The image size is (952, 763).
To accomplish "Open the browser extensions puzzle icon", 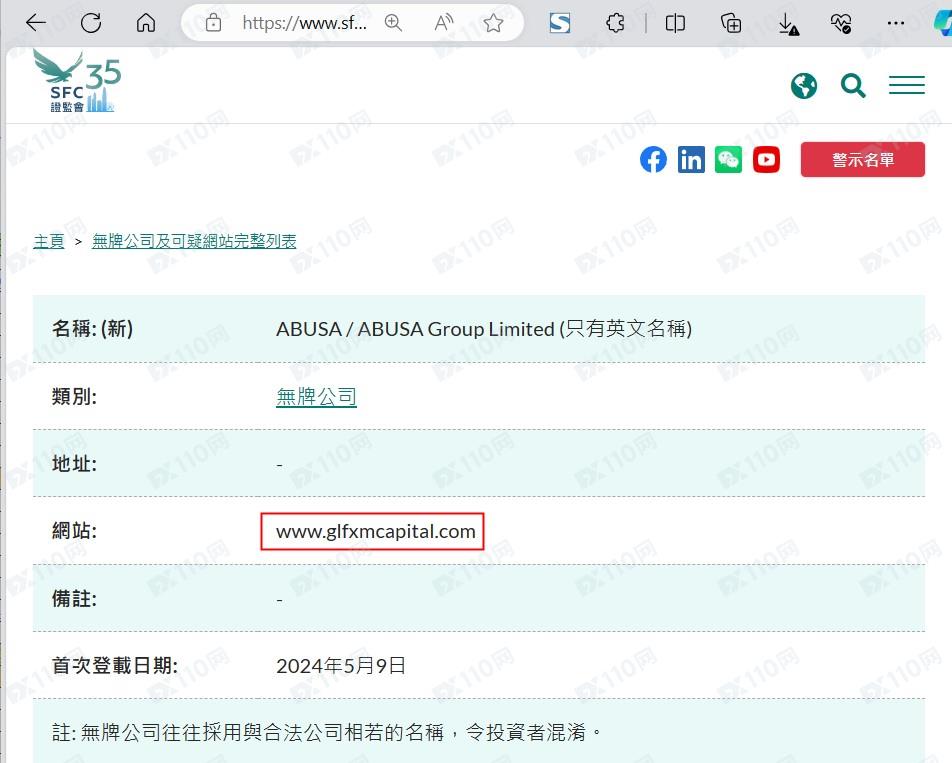I will pos(615,23).
